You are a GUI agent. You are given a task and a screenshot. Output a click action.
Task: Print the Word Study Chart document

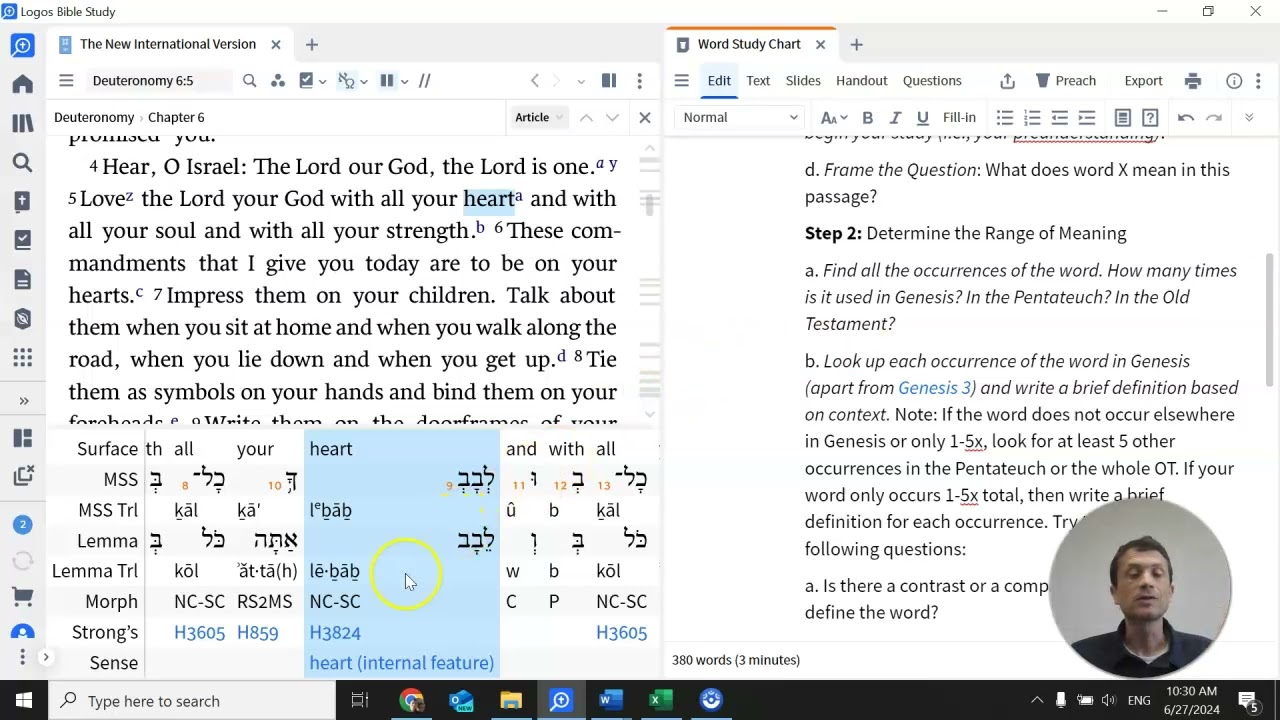tap(1192, 81)
